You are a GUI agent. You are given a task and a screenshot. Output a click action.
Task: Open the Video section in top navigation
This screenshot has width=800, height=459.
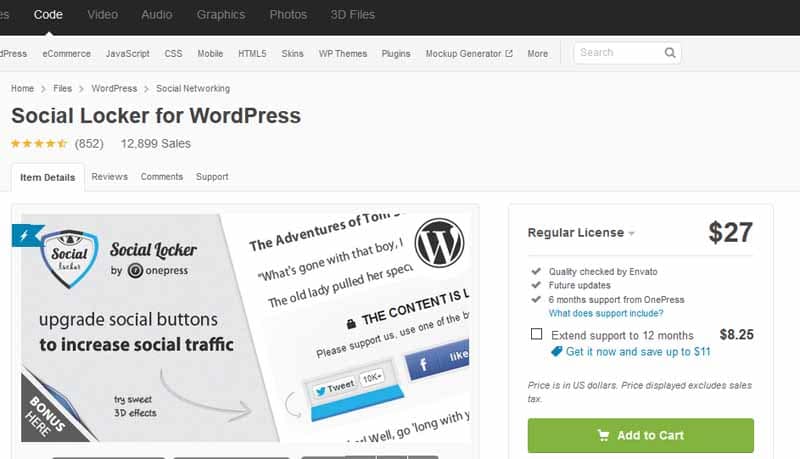coord(103,15)
